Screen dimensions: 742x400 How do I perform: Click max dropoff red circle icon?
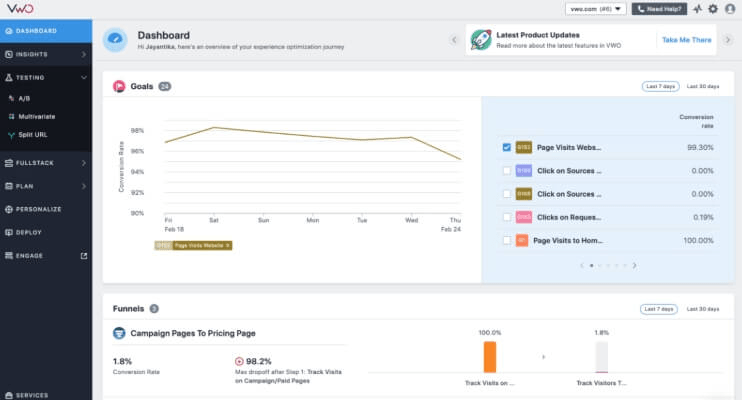239,361
